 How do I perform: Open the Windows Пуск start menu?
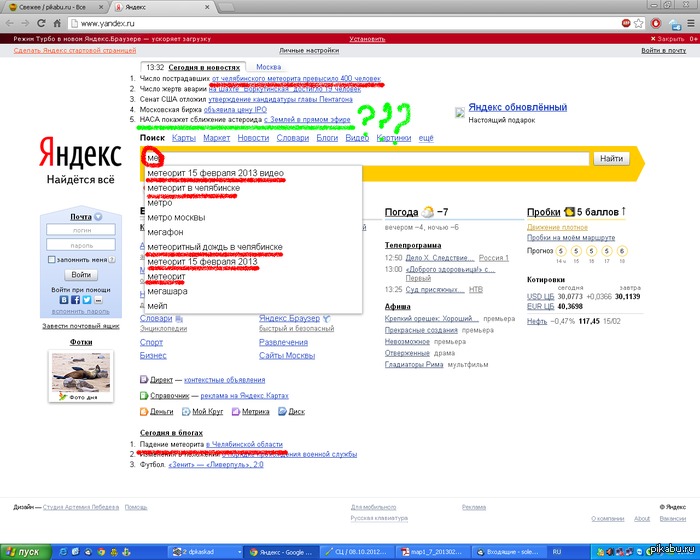point(24,551)
